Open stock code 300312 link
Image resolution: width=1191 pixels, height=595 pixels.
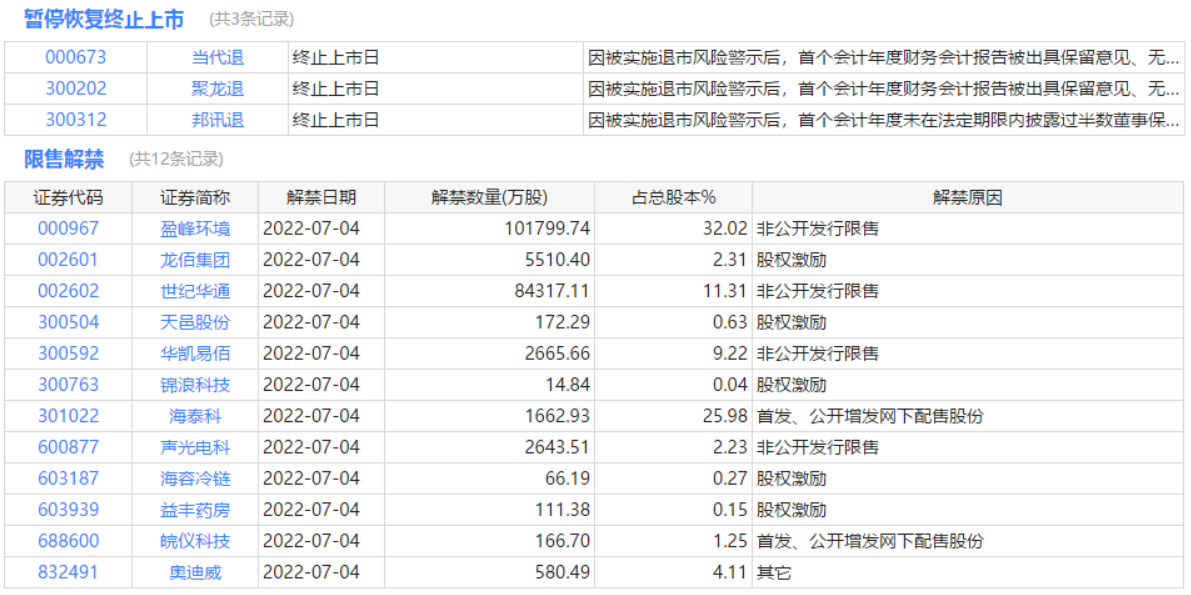[76, 120]
